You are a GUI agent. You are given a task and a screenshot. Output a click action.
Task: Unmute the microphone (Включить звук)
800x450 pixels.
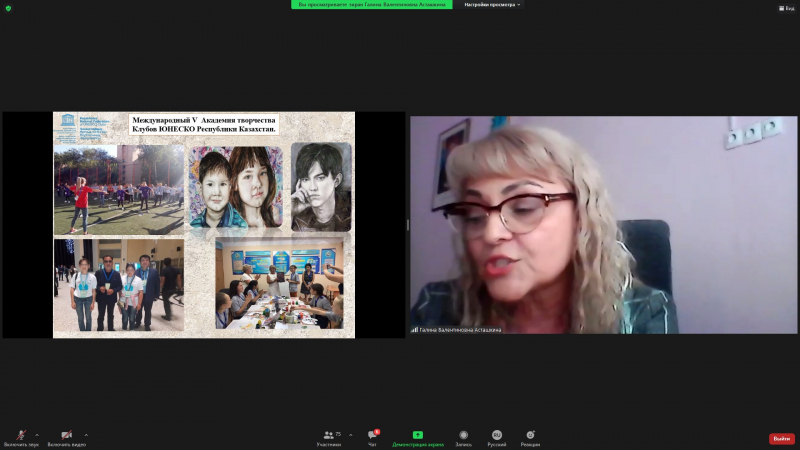20,437
